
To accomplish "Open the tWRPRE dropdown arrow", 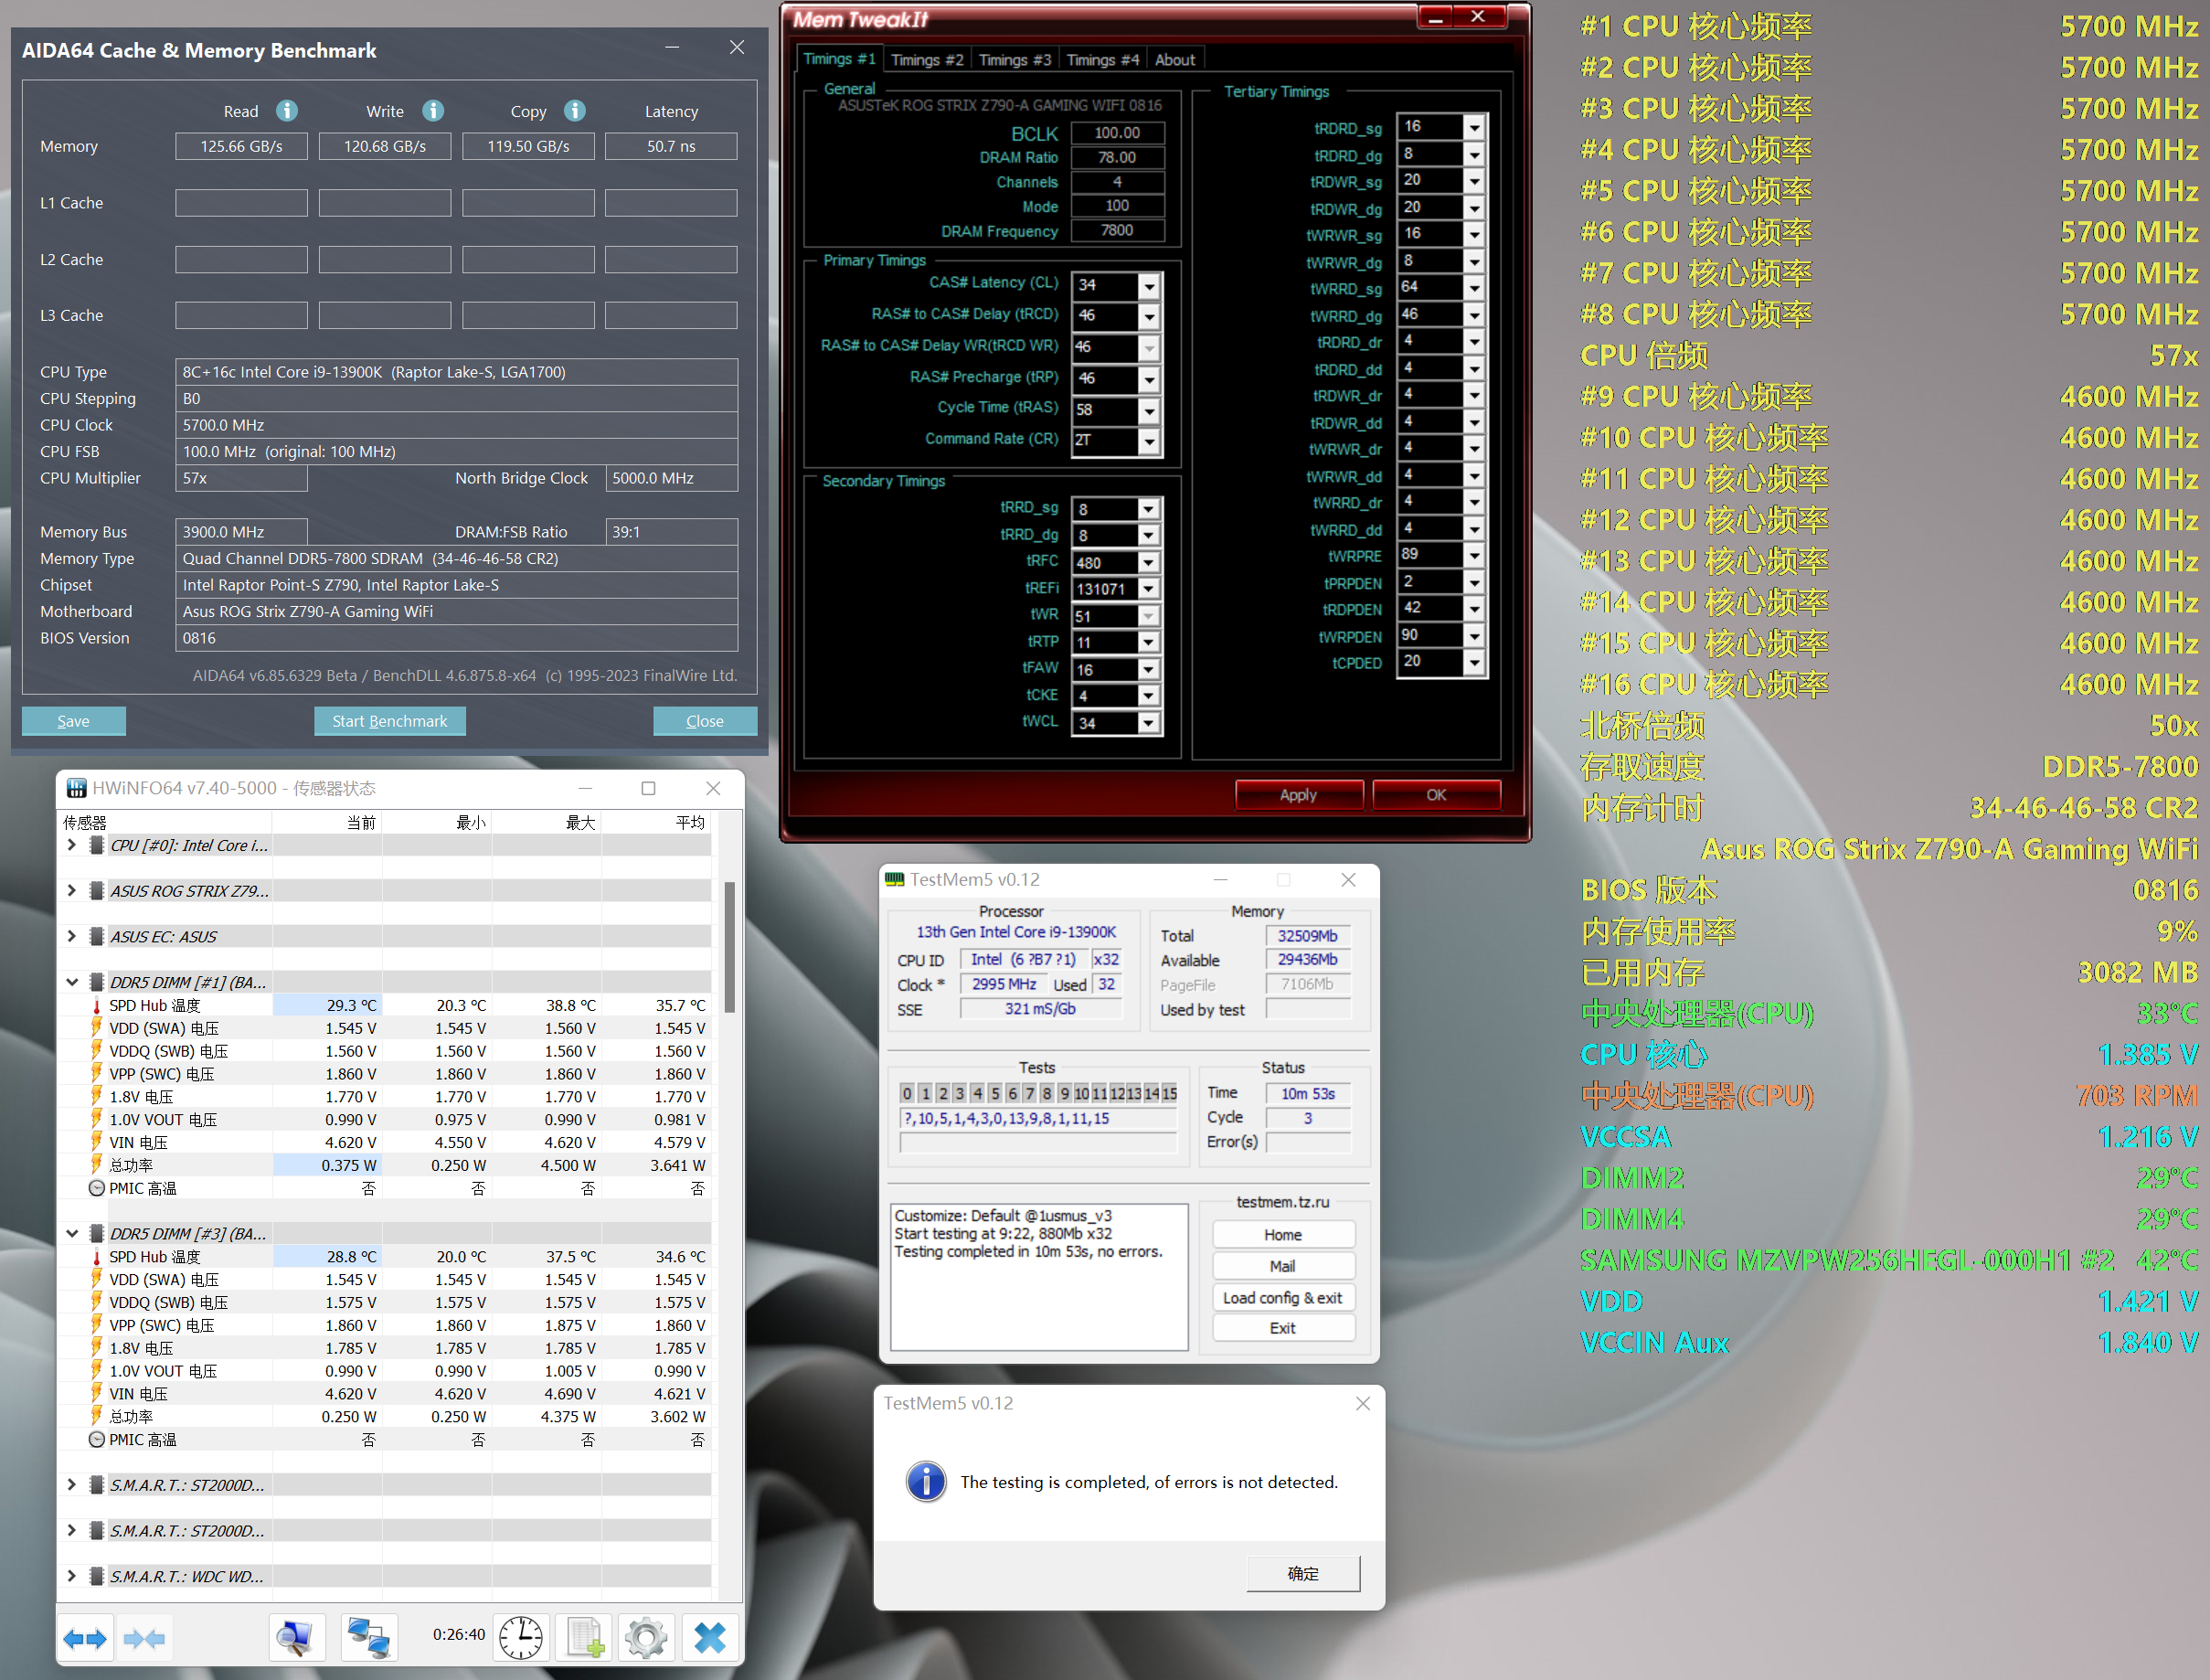I will pyautogui.click(x=1474, y=555).
